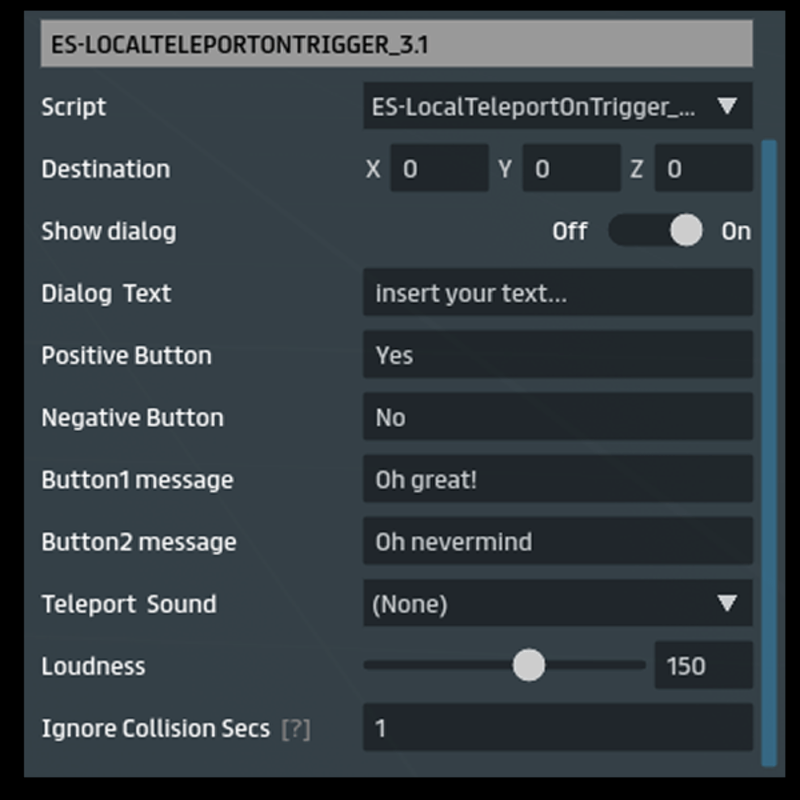
Task: Click the Off label beside the toggle
Action: (x=569, y=231)
